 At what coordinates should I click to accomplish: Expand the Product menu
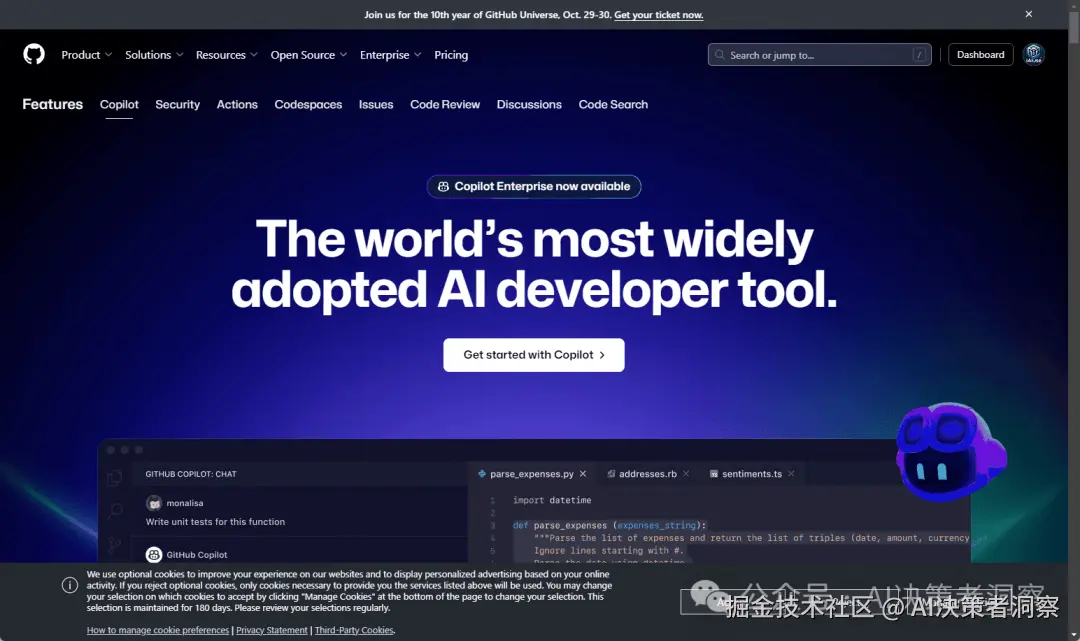(x=87, y=55)
